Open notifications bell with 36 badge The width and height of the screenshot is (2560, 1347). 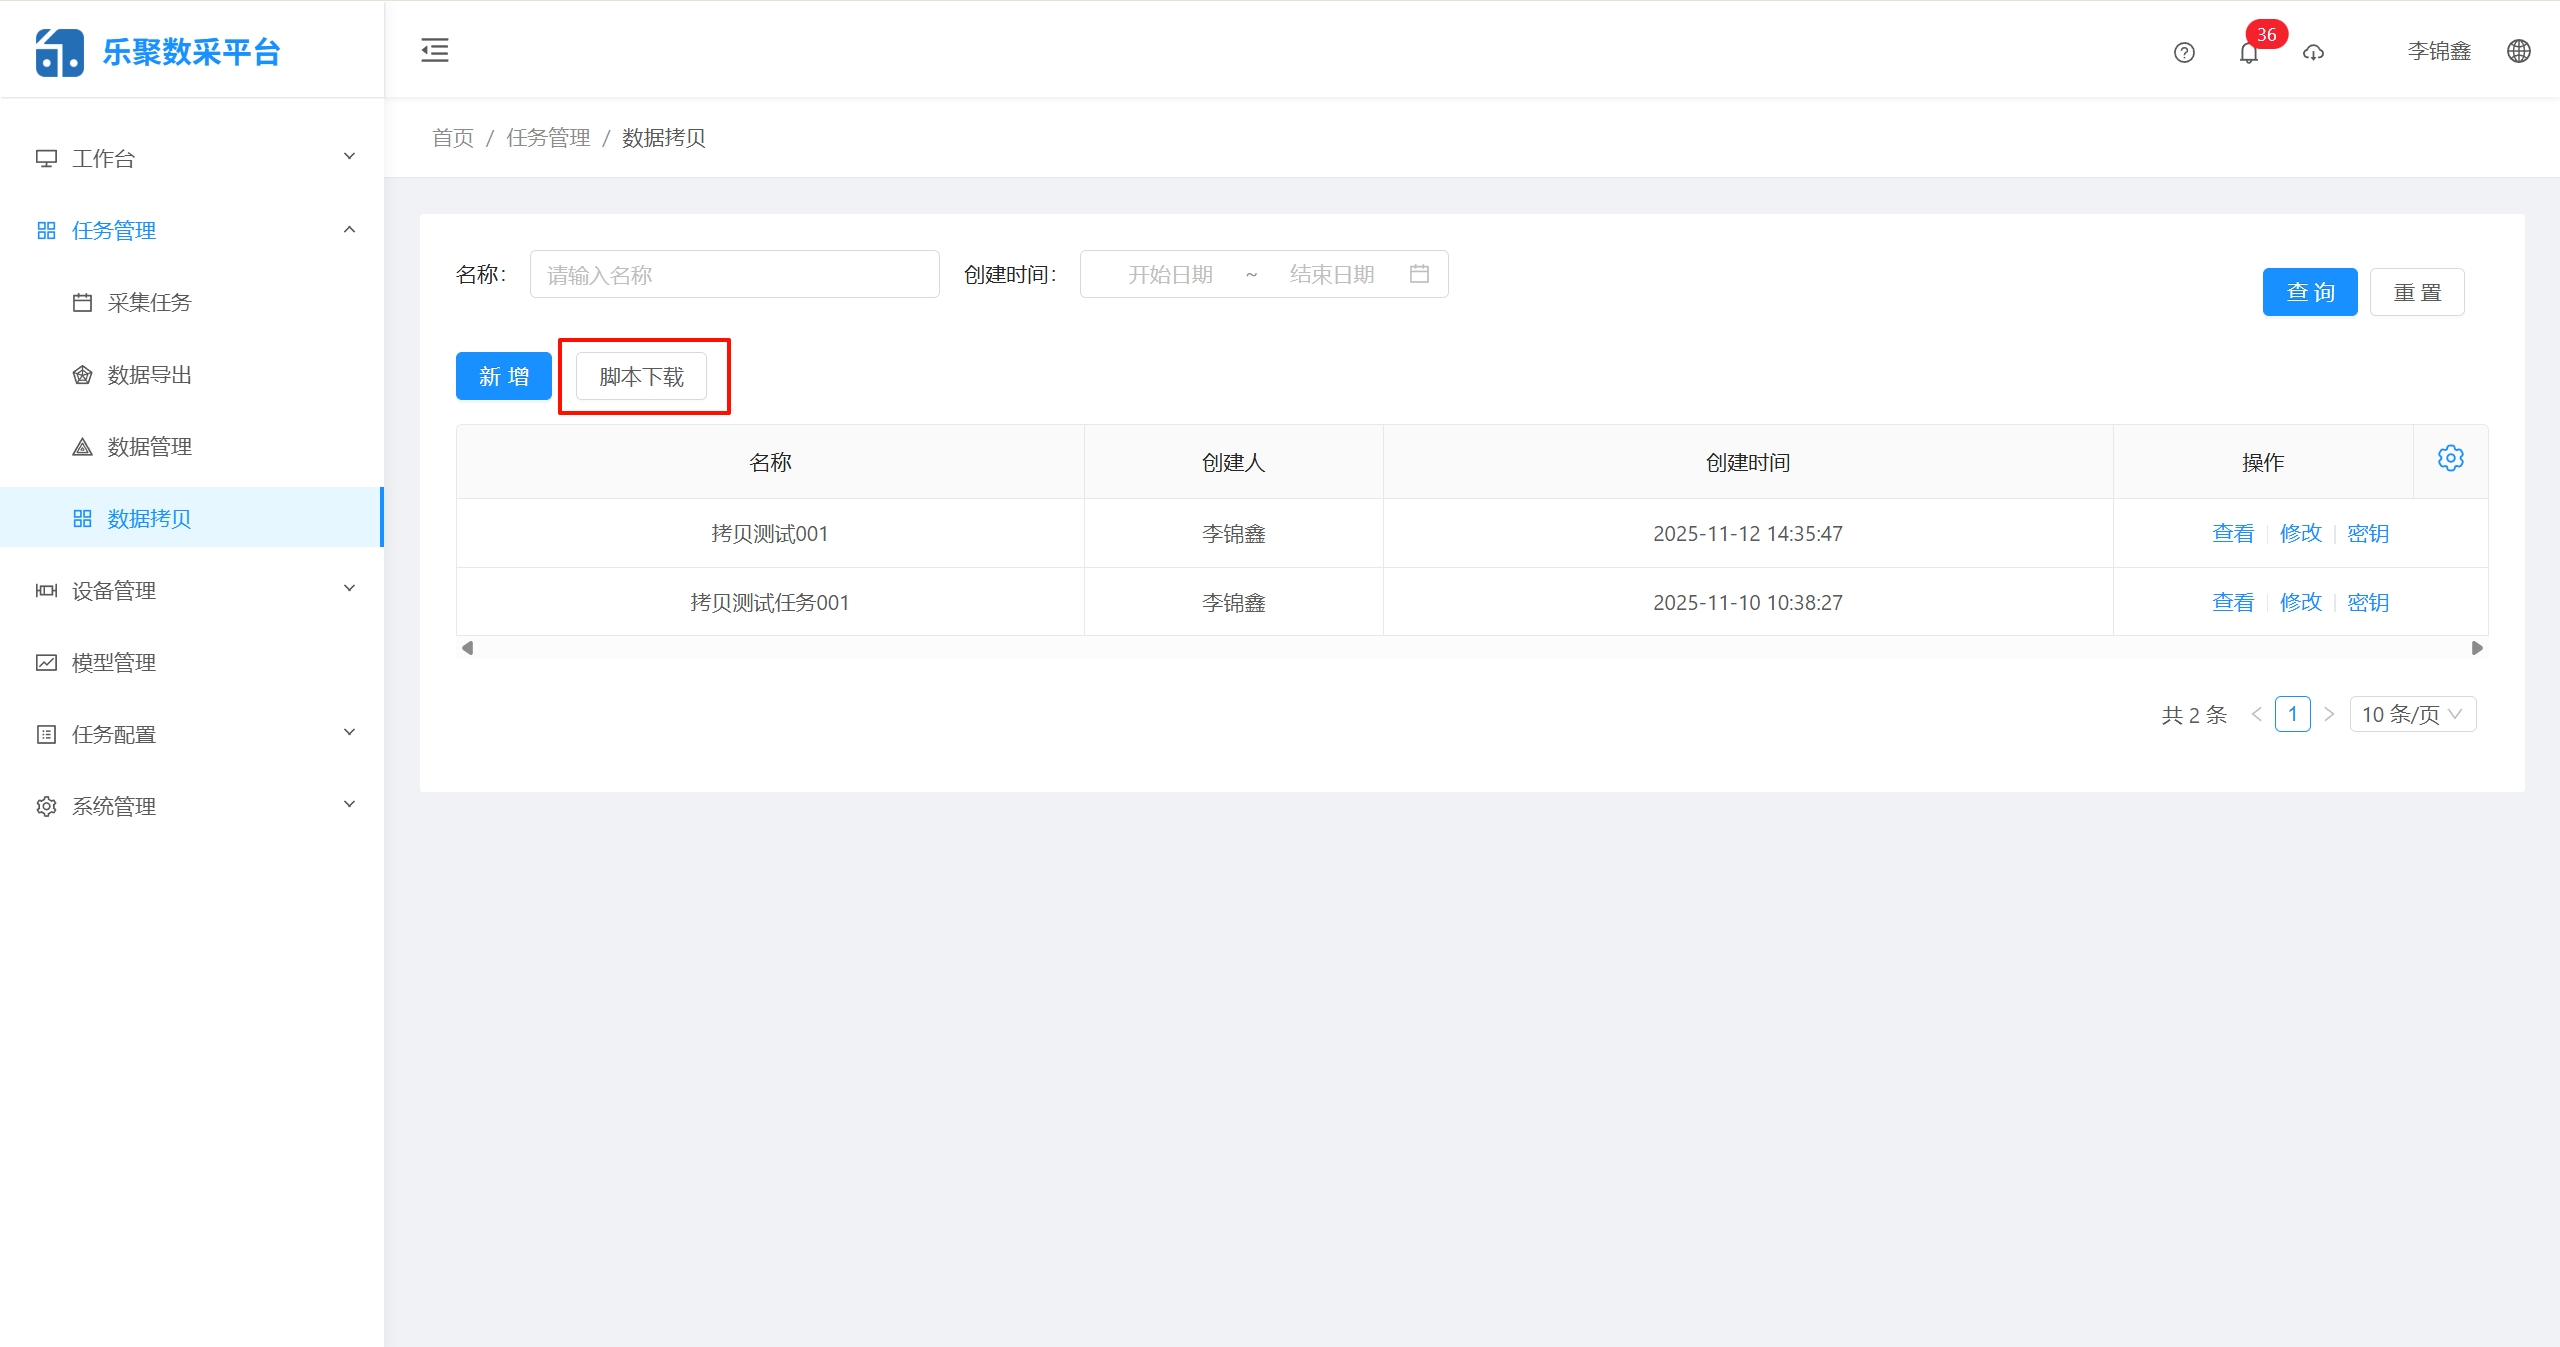coord(2249,53)
